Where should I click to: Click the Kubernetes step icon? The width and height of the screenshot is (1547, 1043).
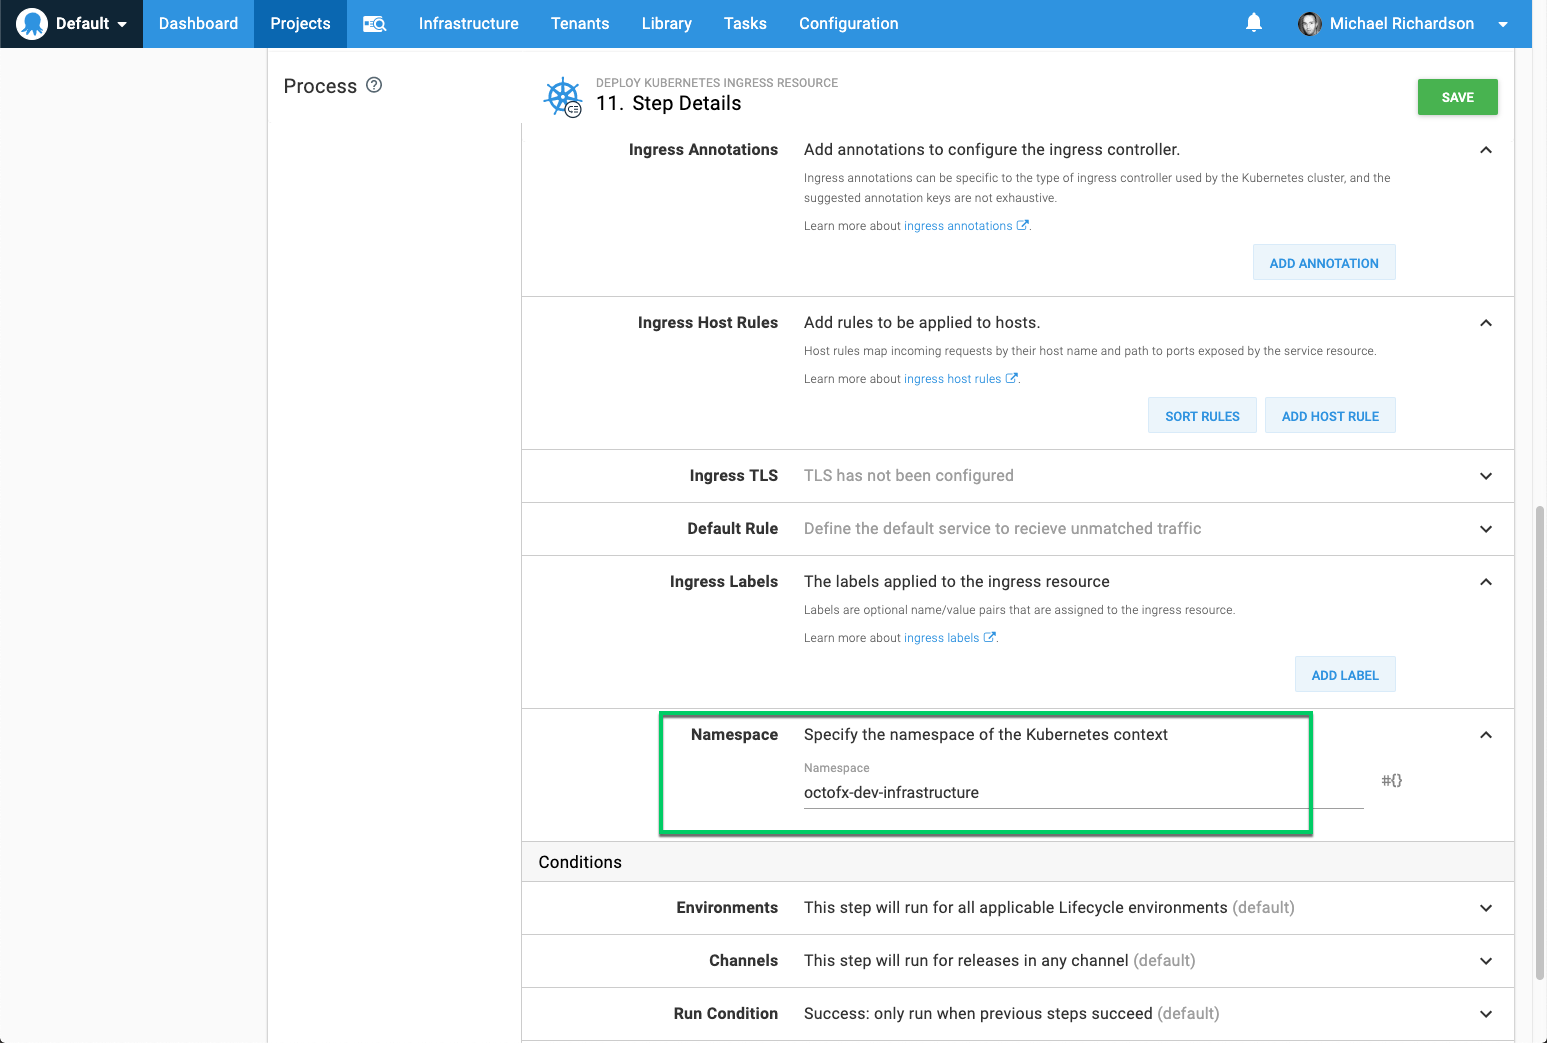563,97
